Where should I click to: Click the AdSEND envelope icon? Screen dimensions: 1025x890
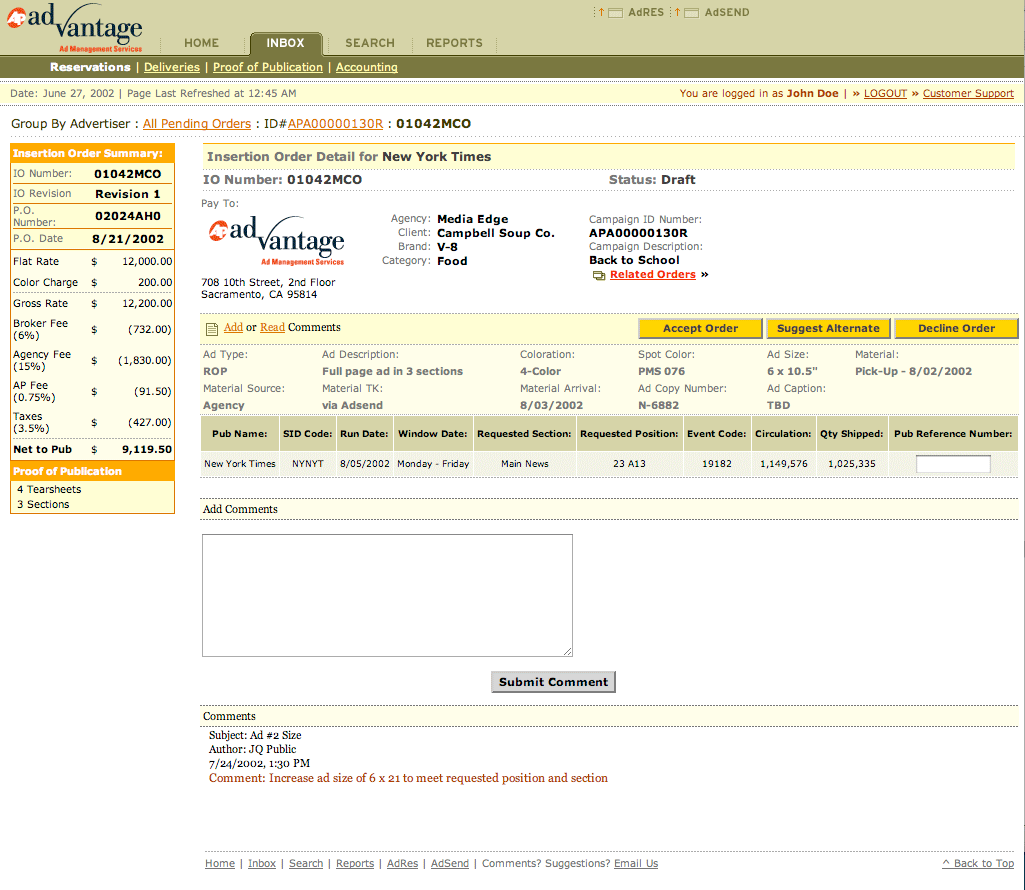click(x=691, y=12)
